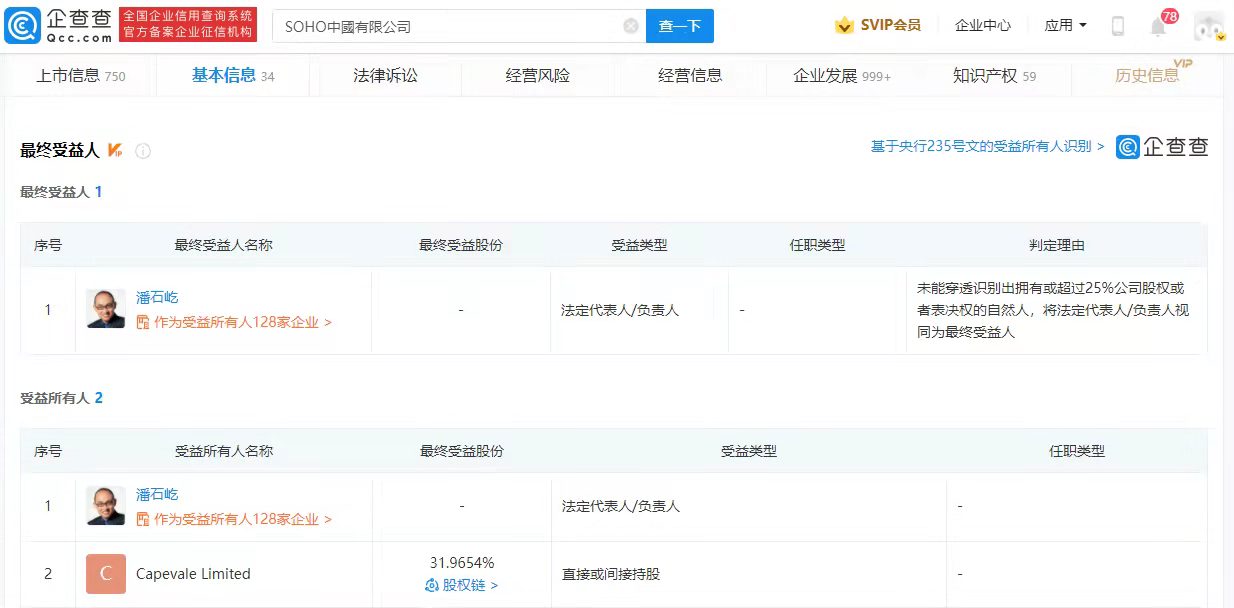Click the Capevale Limited letter C avatar
Screen dimensions: 1234x608
[106, 574]
